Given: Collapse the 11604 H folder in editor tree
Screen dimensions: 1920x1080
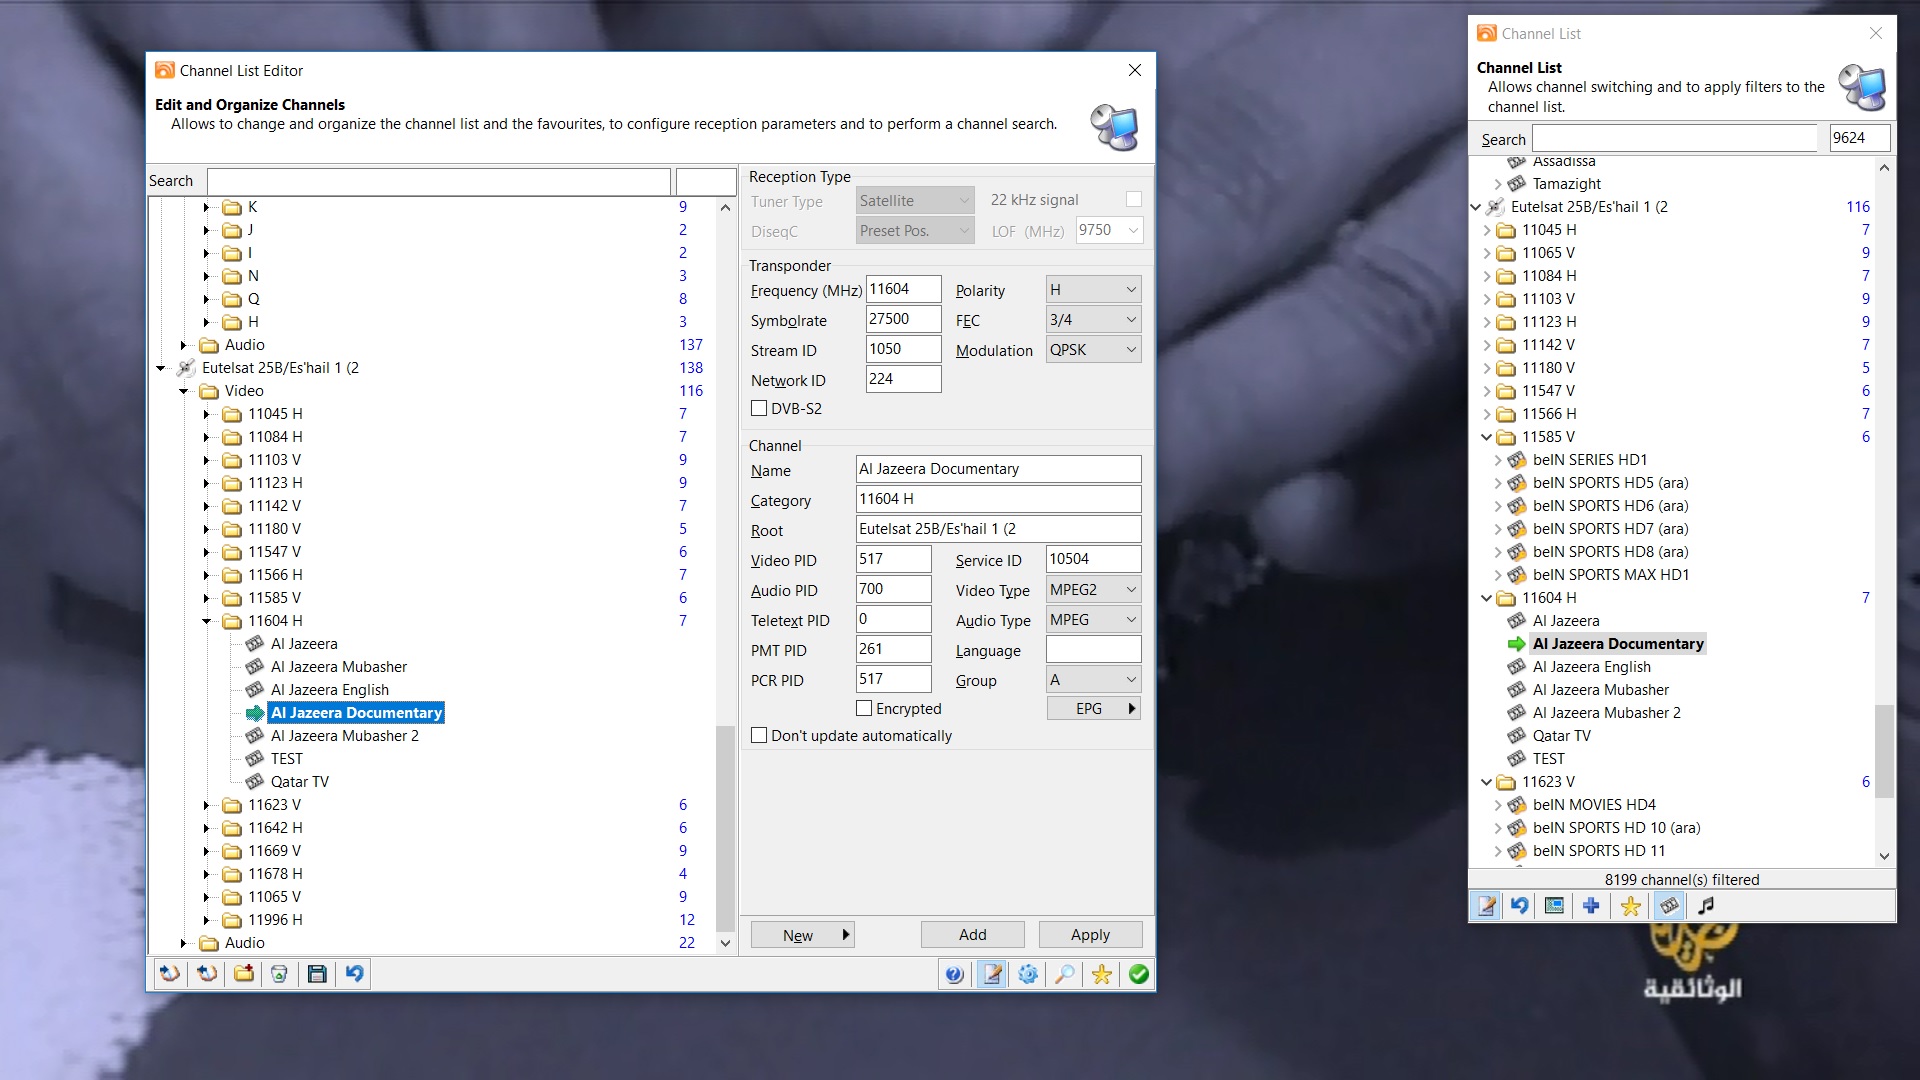Looking at the screenshot, I should coord(207,621).
